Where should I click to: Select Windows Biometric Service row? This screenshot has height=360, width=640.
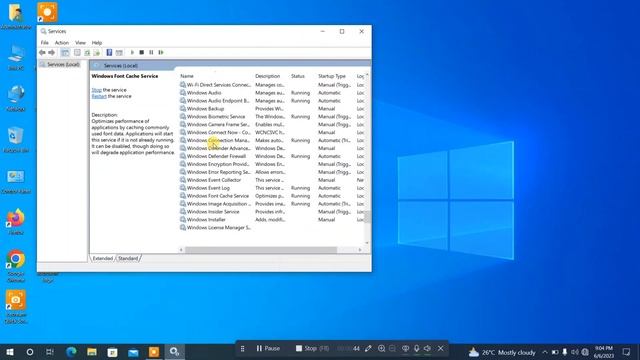tap(271, 117)
